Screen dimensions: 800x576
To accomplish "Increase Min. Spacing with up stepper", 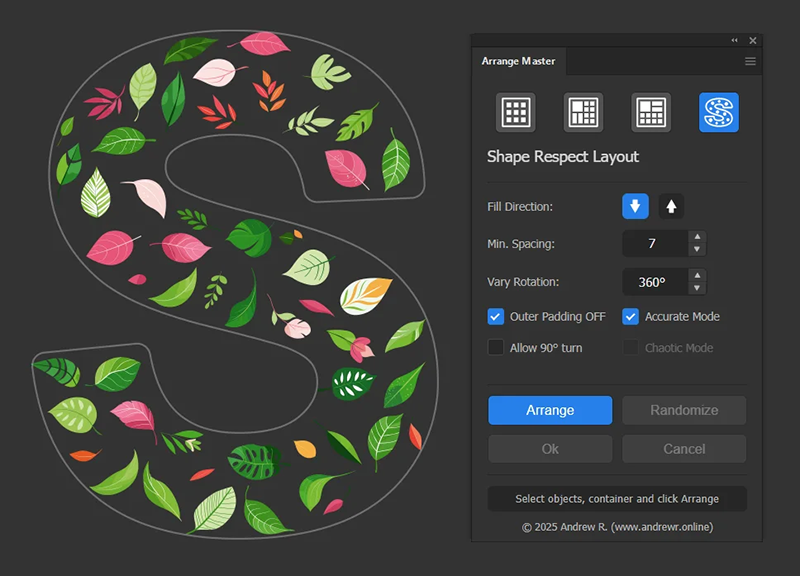I will point(698,237).
